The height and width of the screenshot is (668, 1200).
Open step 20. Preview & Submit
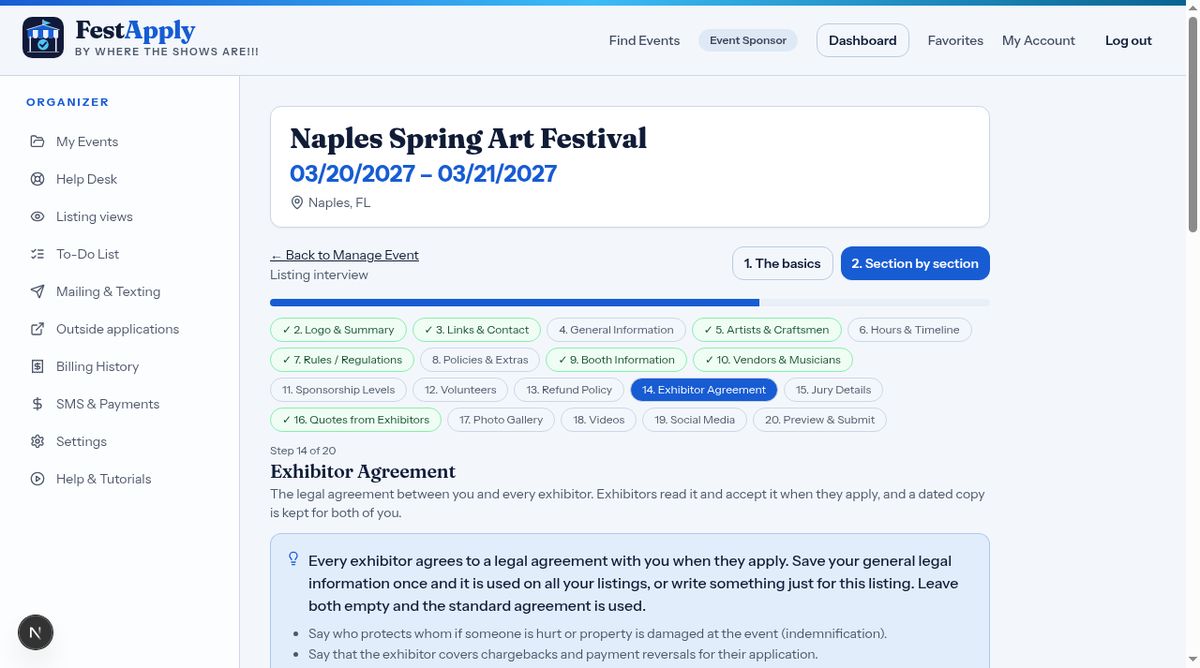pos(820,420)
